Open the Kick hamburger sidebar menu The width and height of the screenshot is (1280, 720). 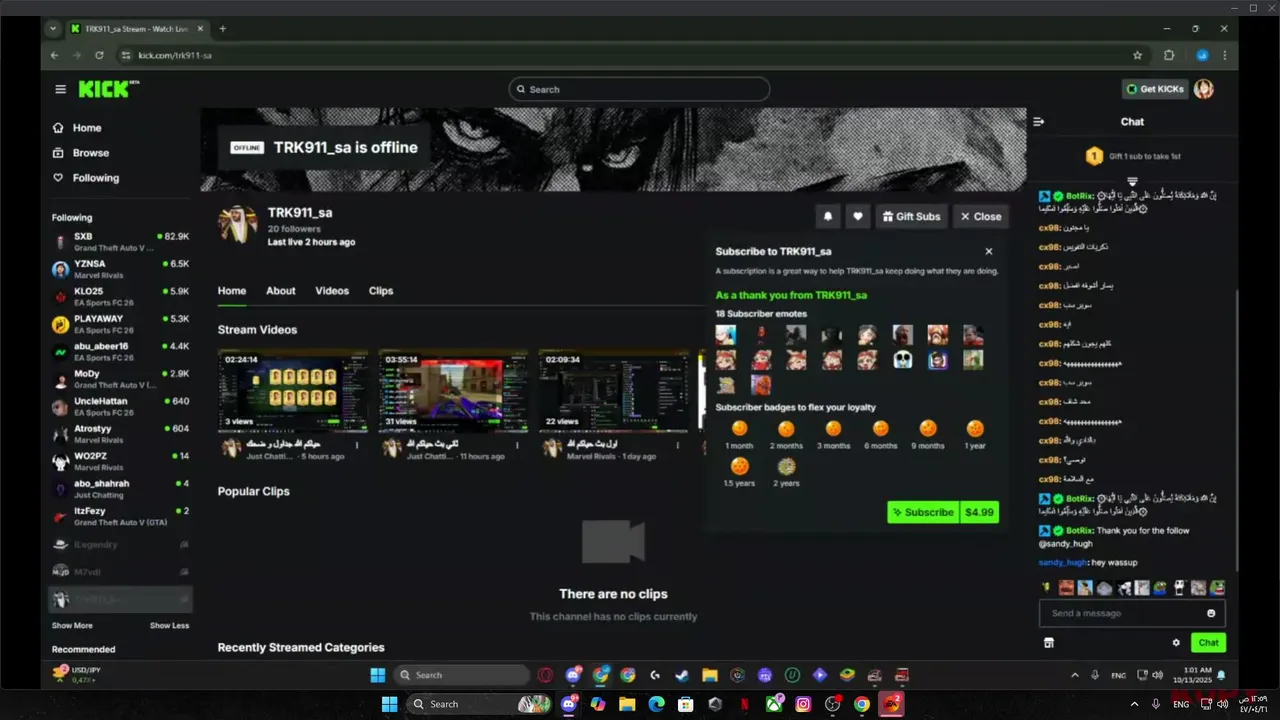(x=60, y=89)
